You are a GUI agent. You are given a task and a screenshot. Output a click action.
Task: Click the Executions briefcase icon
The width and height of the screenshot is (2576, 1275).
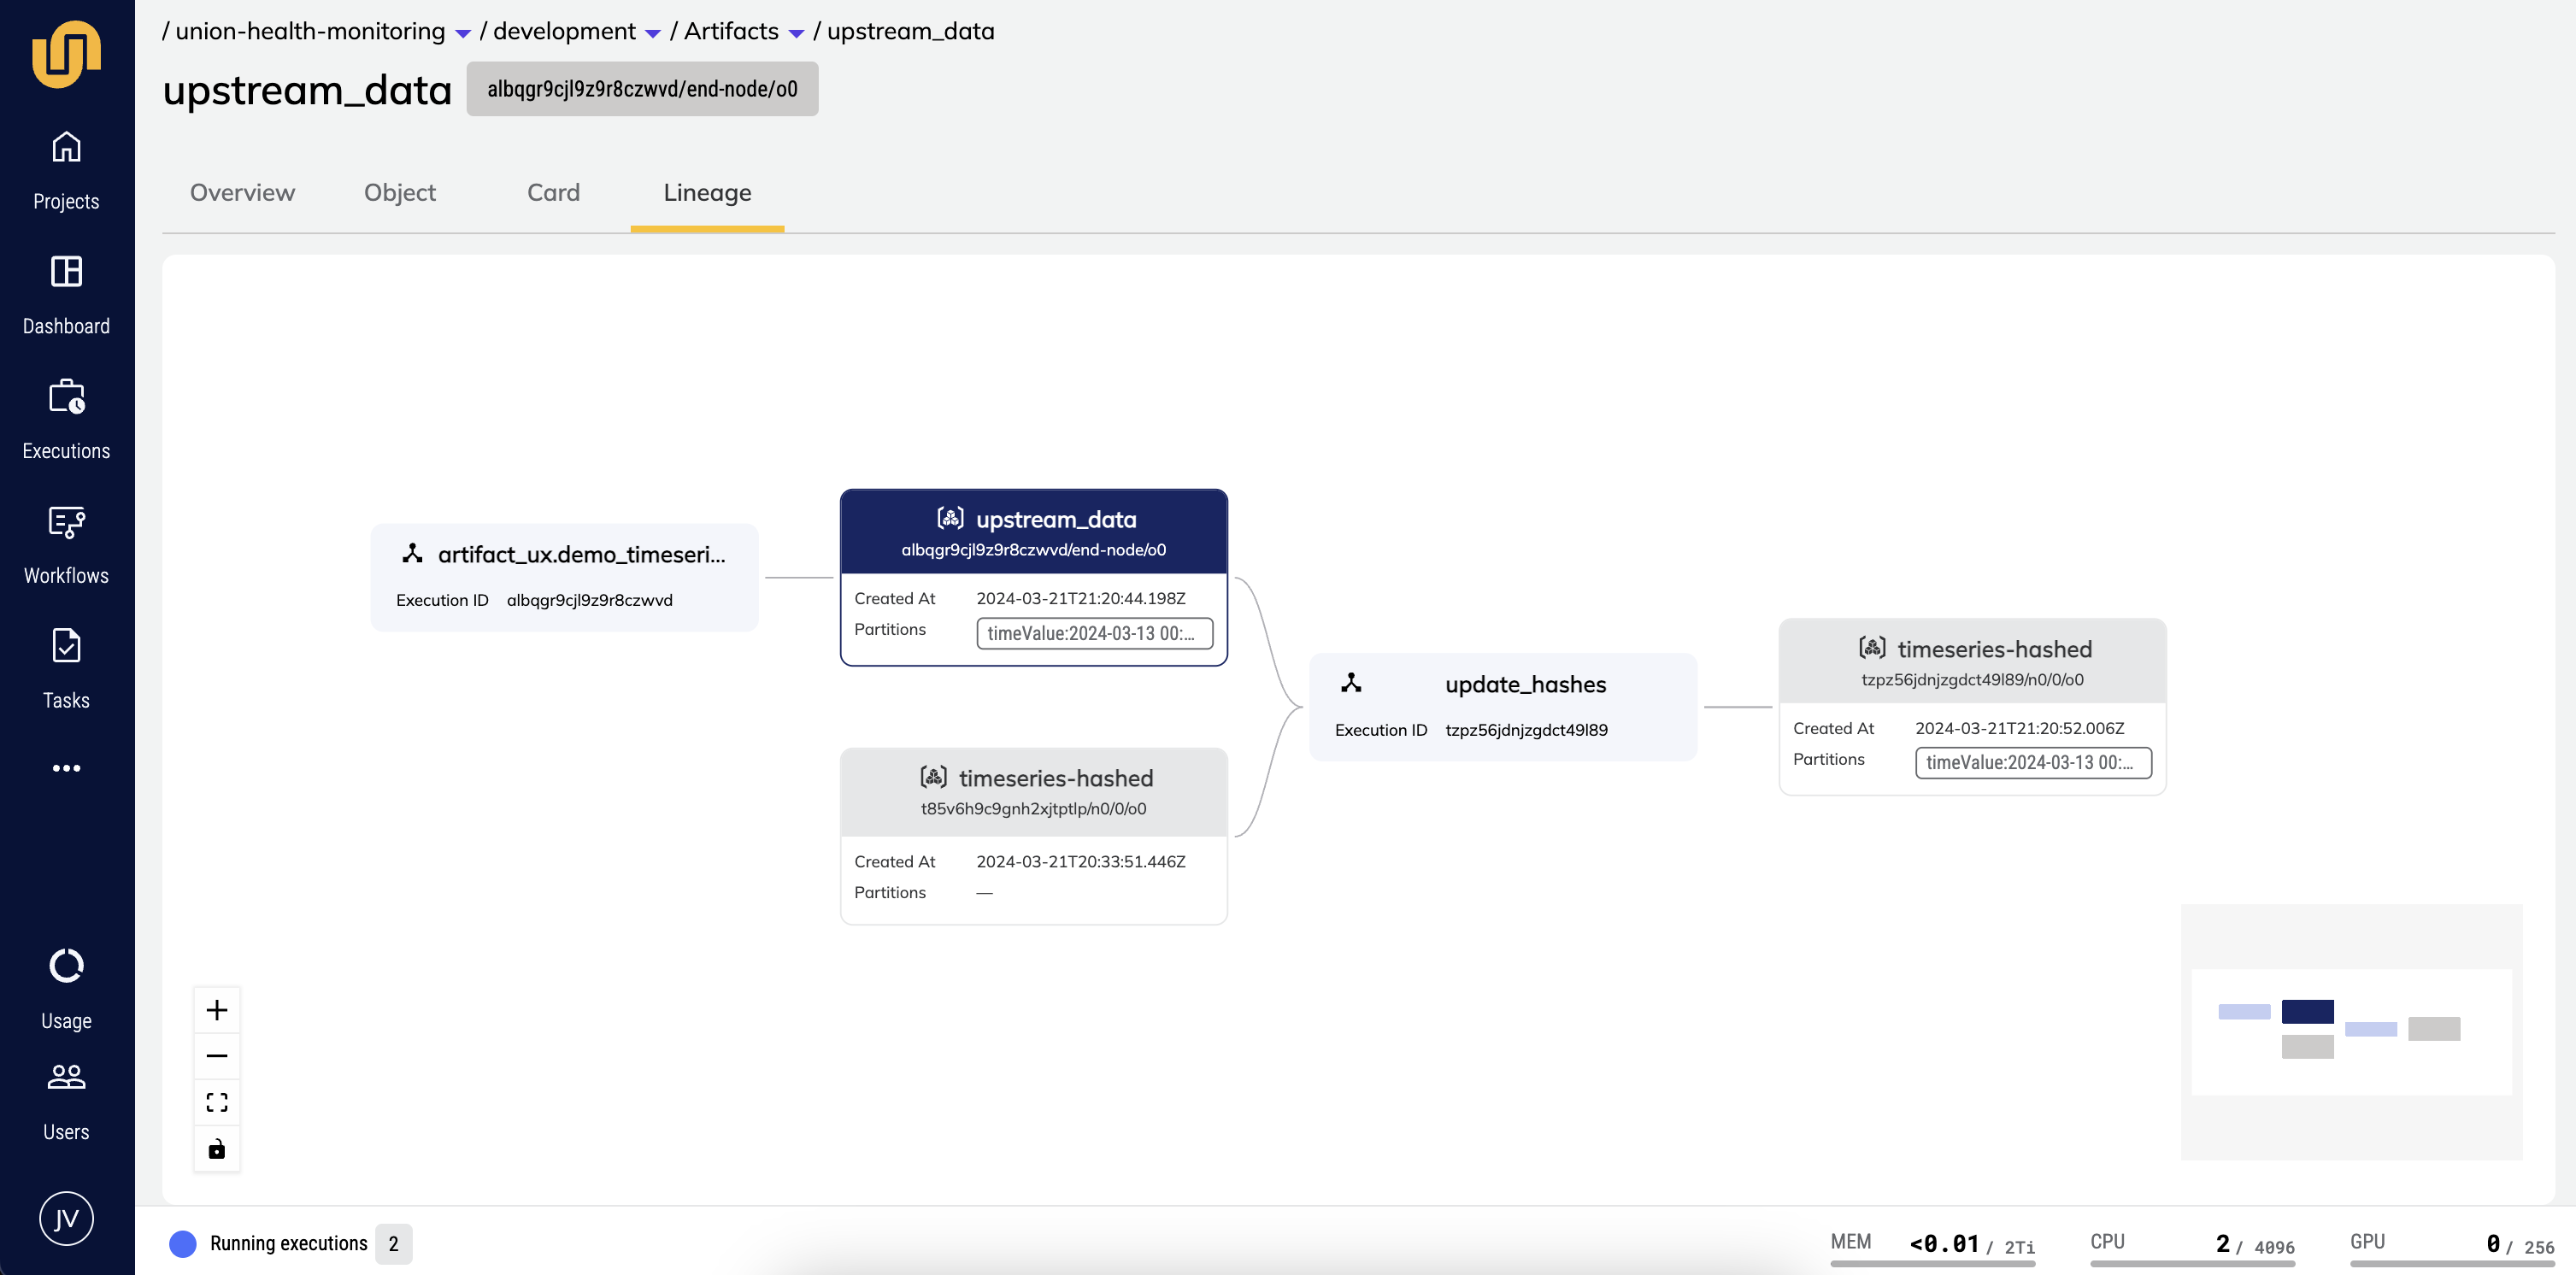(66, 399)
